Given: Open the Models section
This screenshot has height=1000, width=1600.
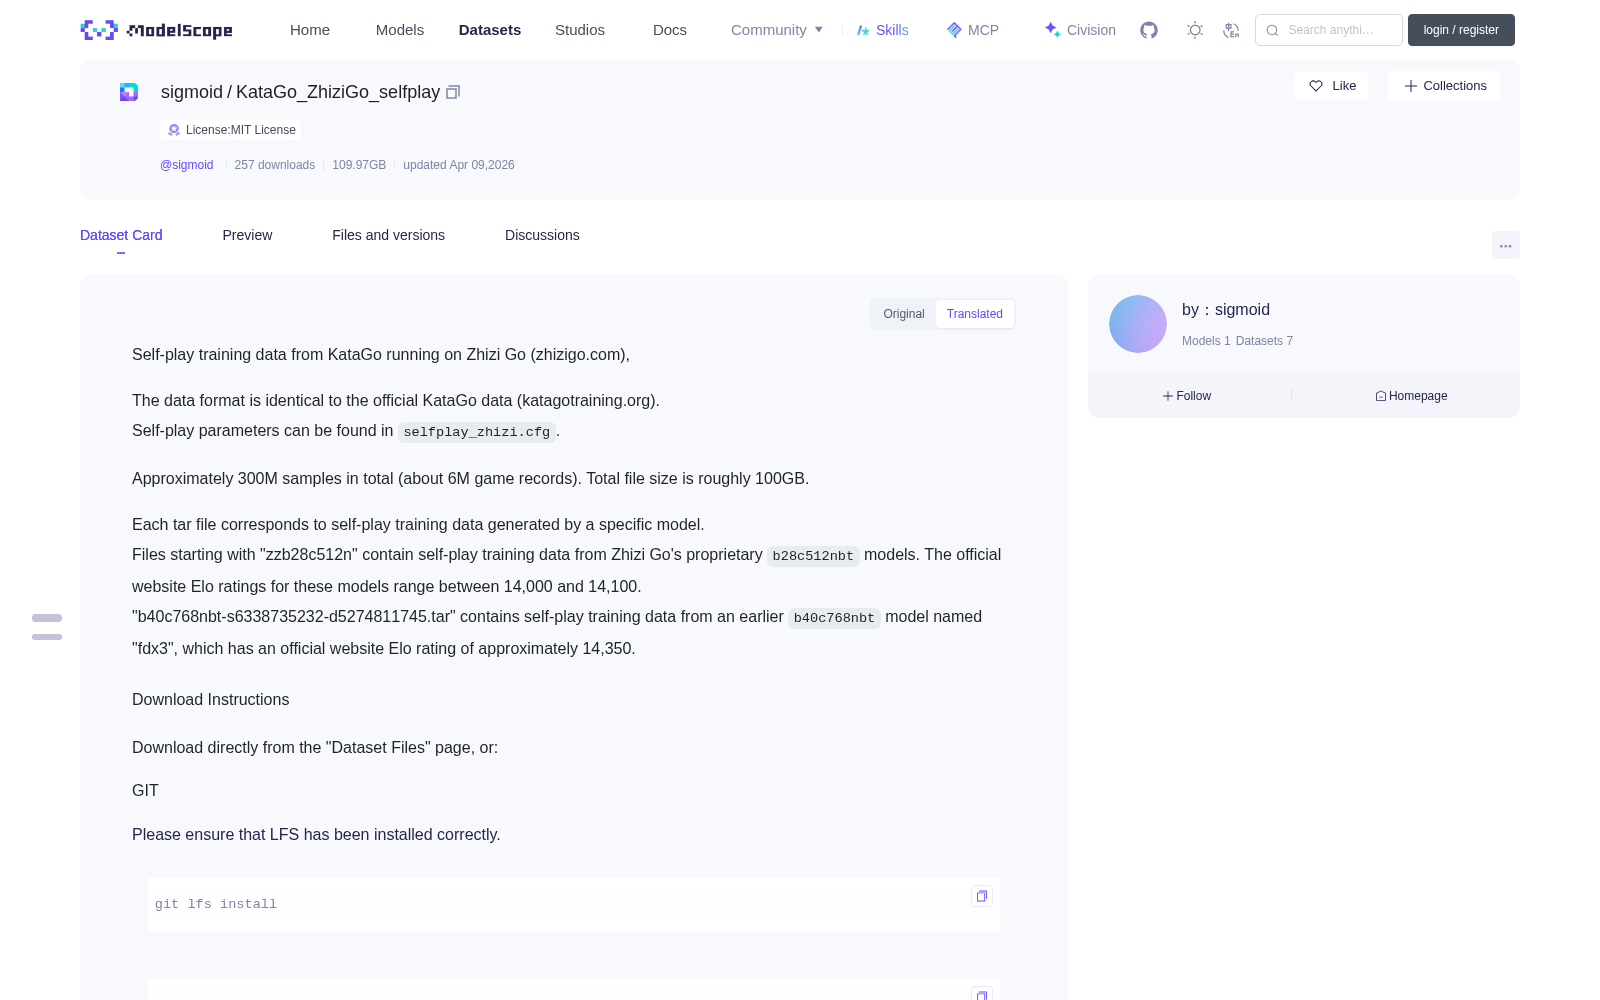Looking at the screenshot, I should pos(400,30).
